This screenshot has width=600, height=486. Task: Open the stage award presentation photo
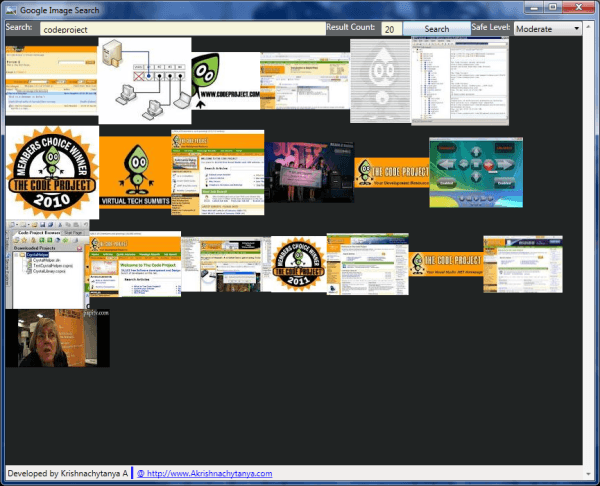click(309, 171)
